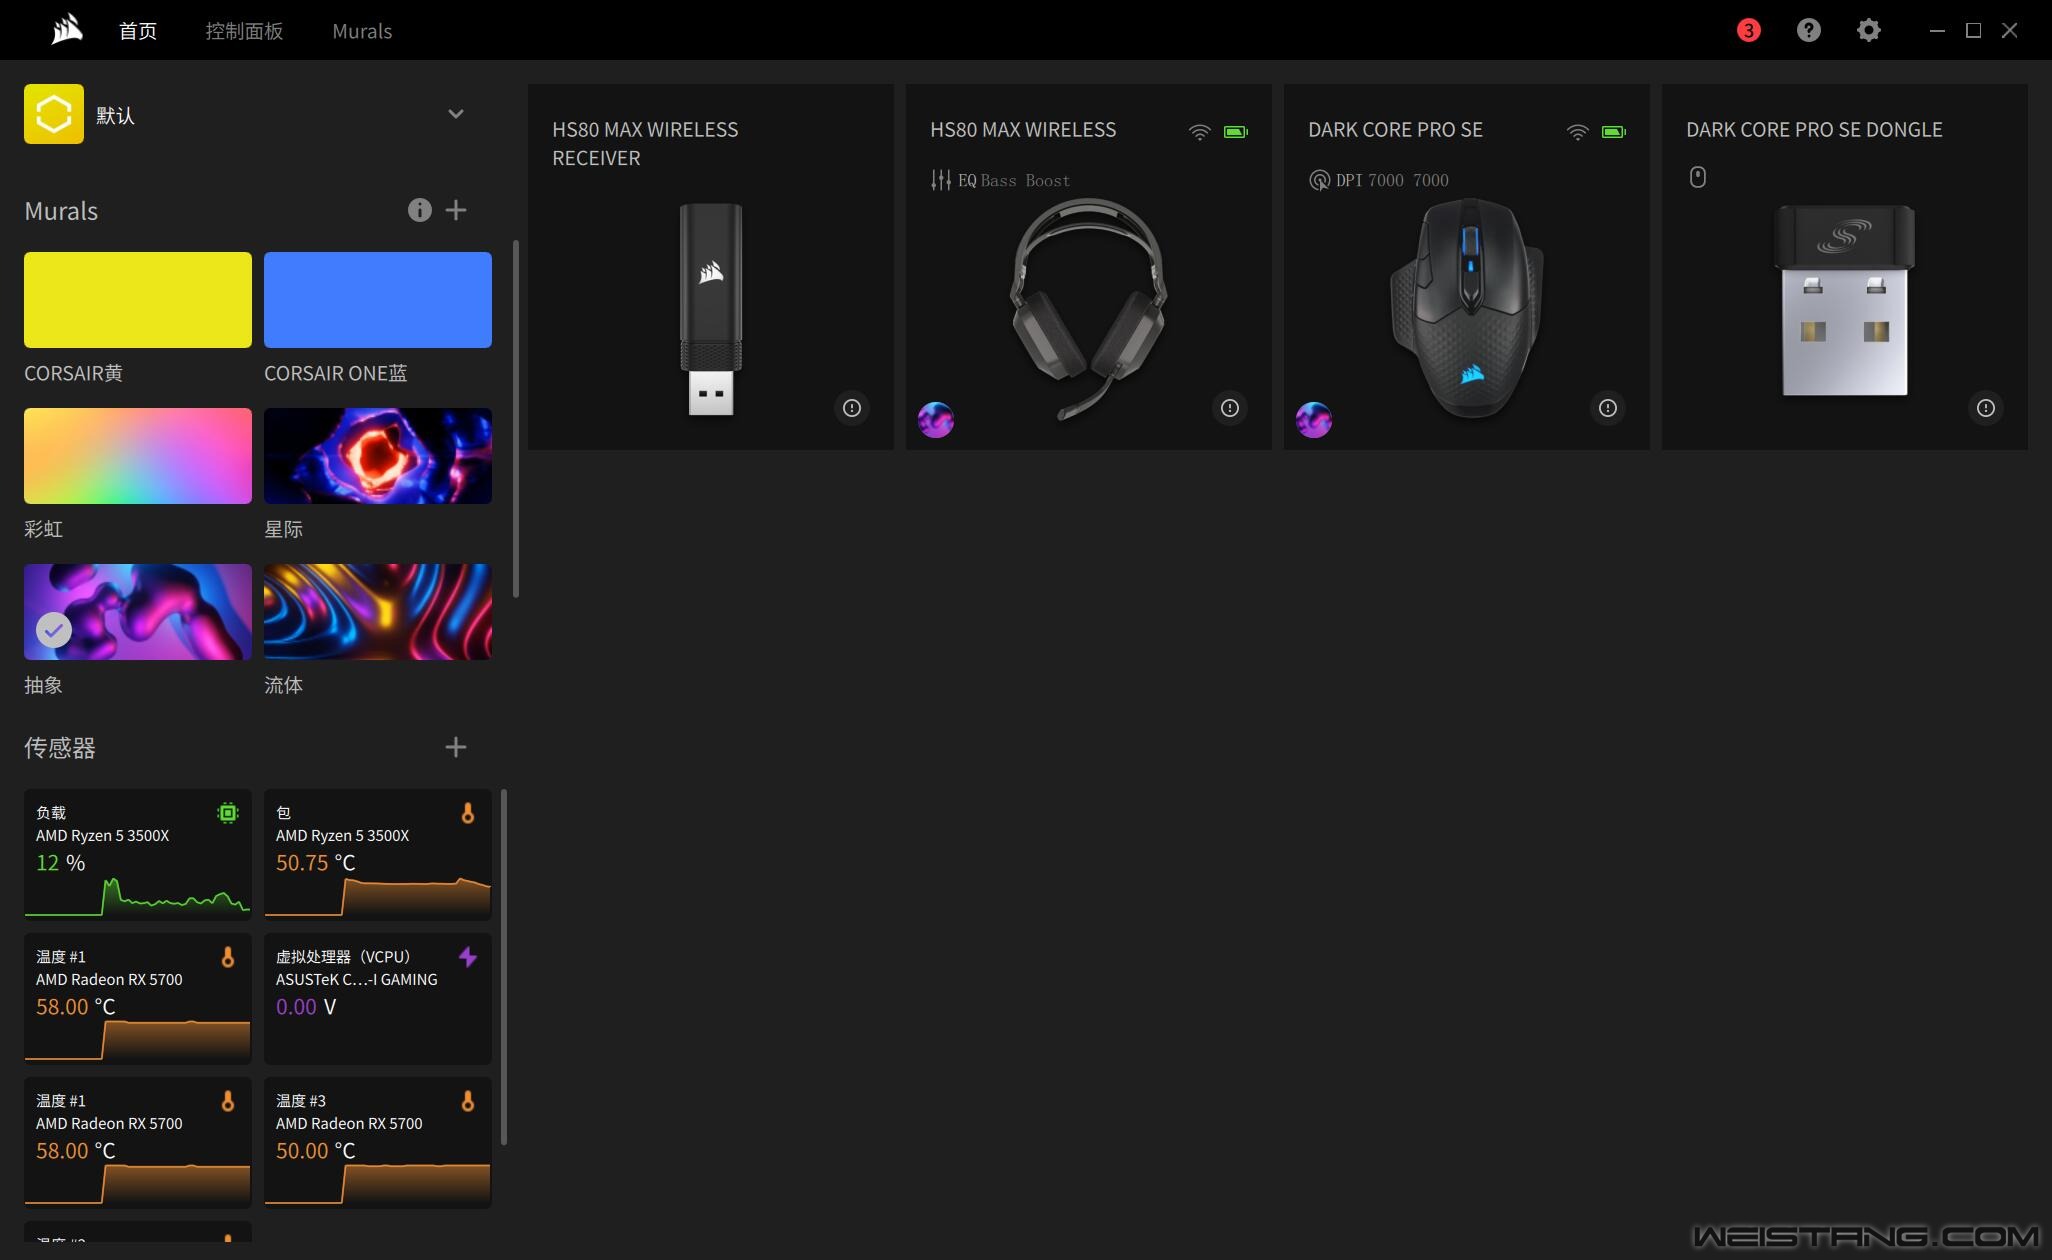Open the 50.00 °C 温度 #3 tile
Screen dimensions: 2052x1260
(x=378, y=1143)
